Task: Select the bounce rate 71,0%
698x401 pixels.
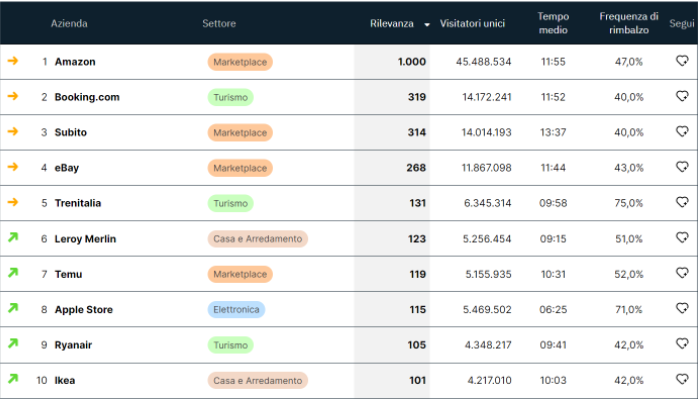Action: [629, 309]
